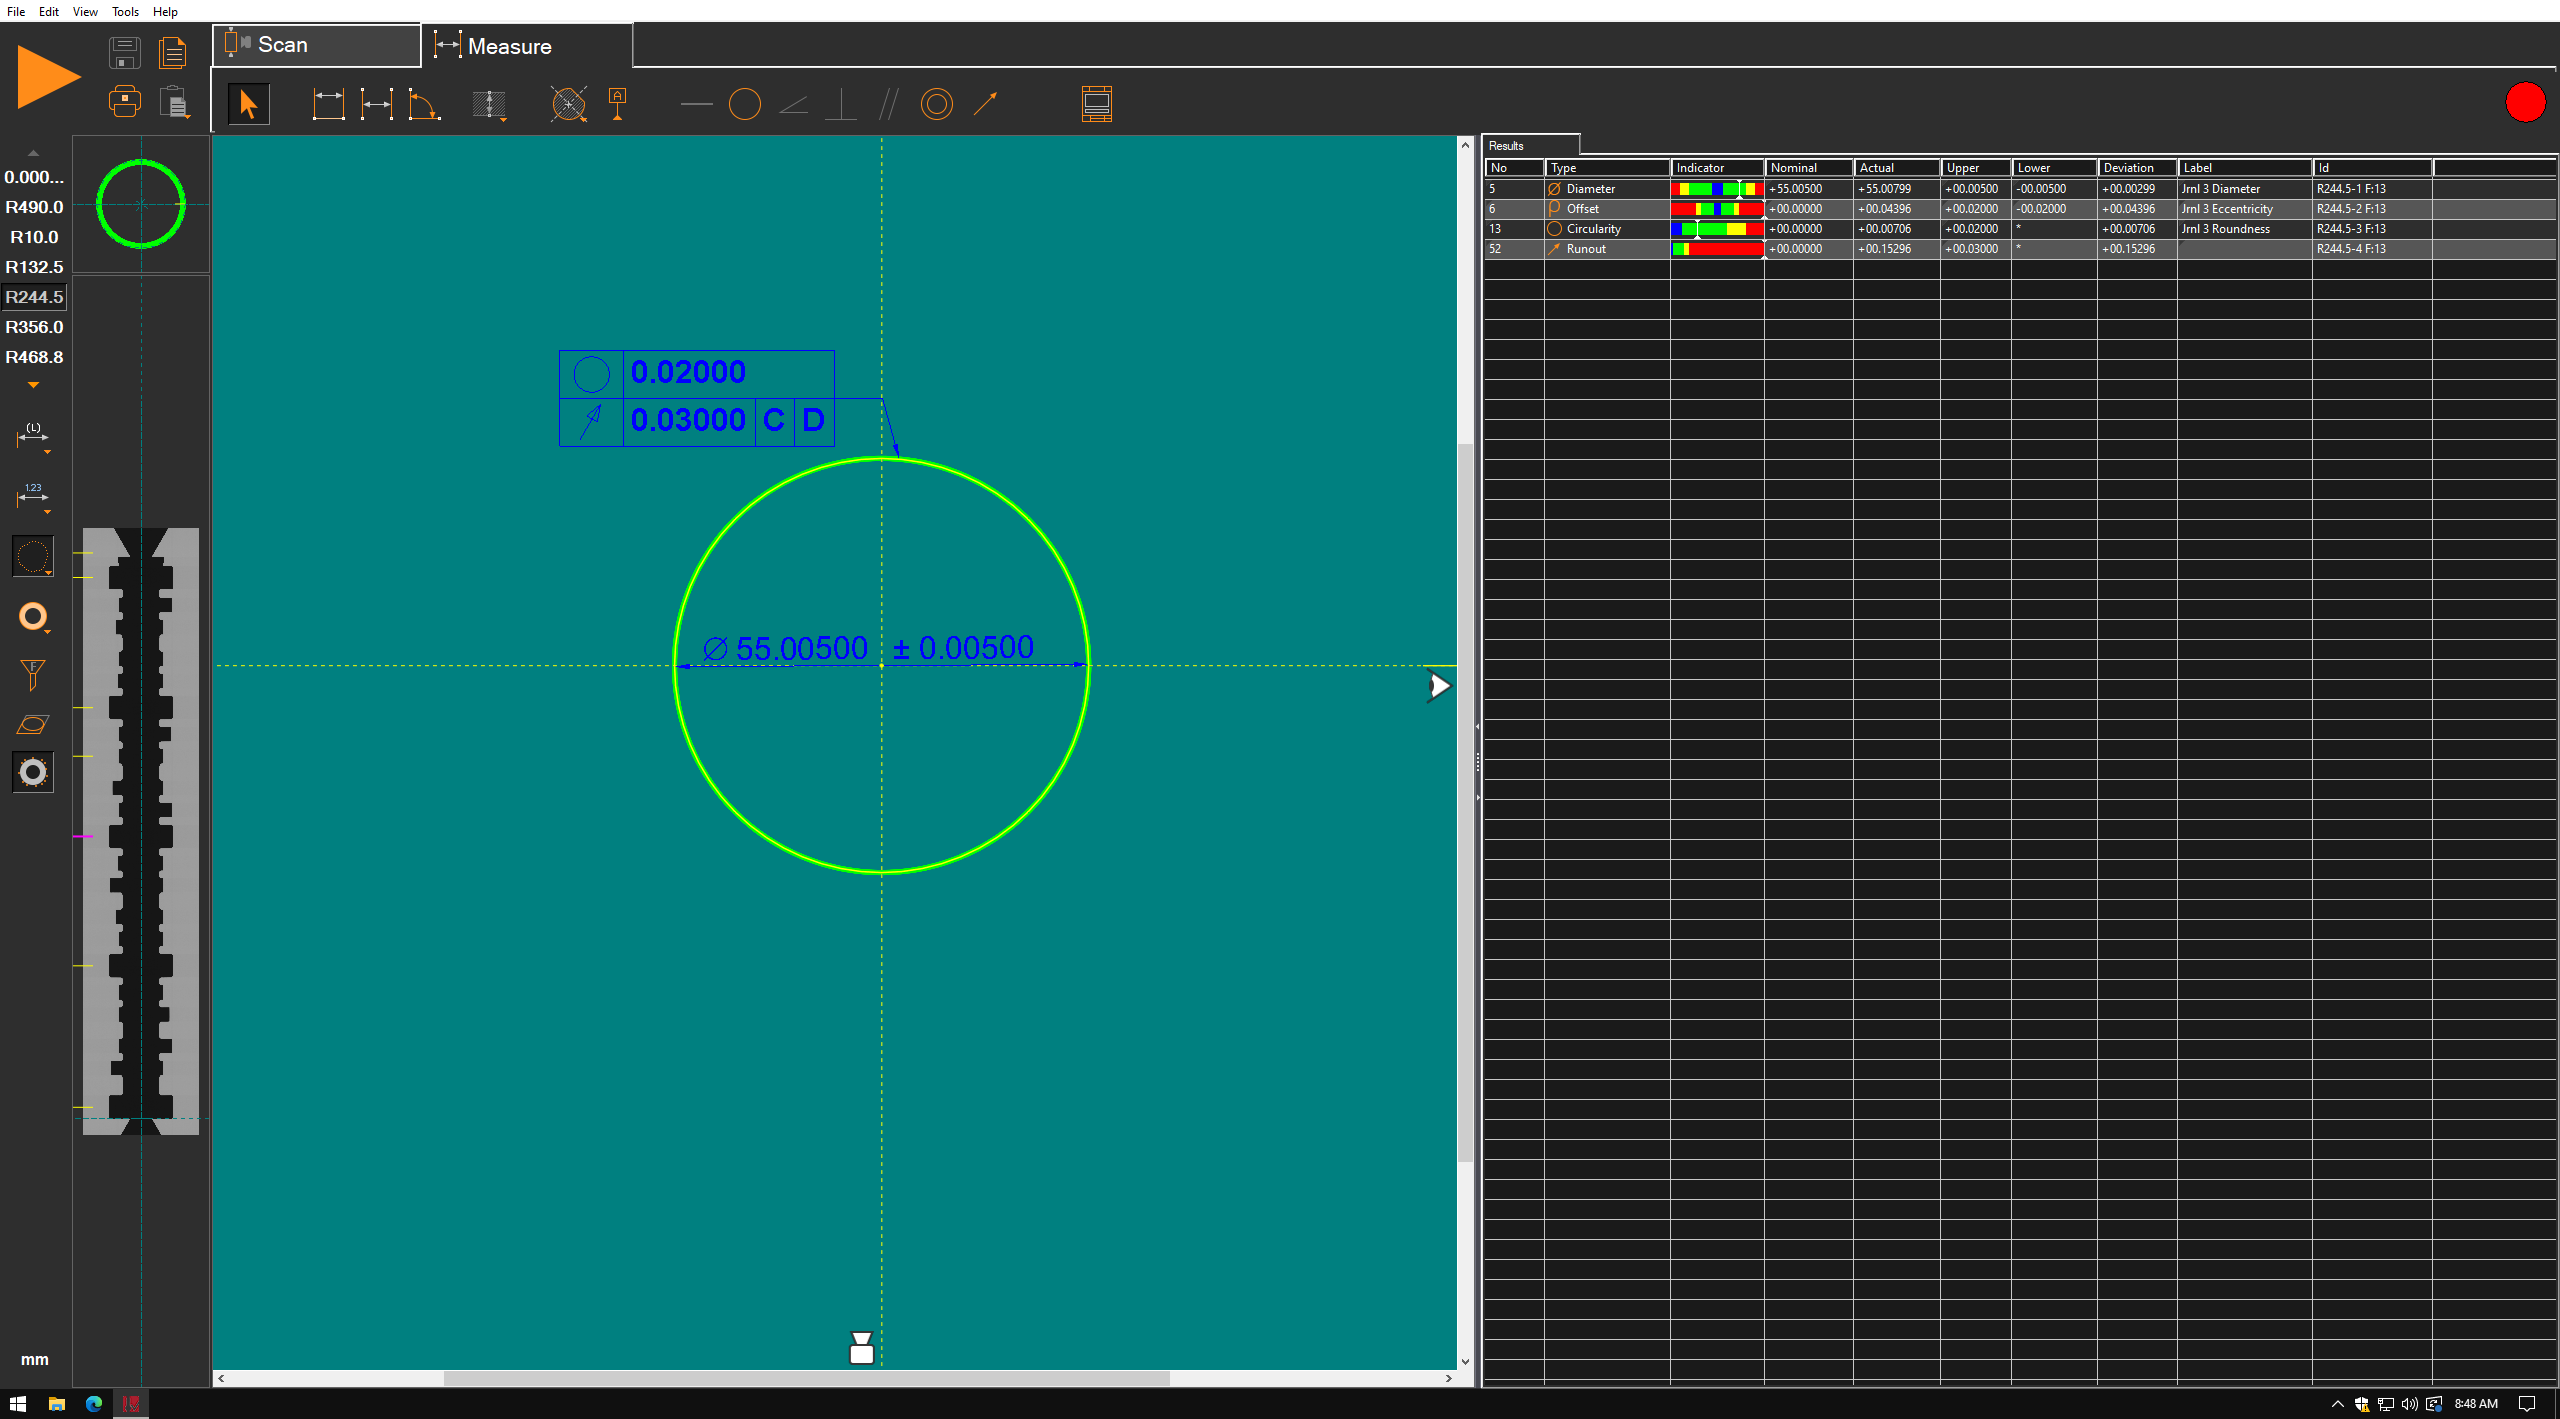Toggle the tilted plane view icon
Image resolution: width=2560 pixels, height=1419 pixels.
pyautogui.click(x=33, y=724)
